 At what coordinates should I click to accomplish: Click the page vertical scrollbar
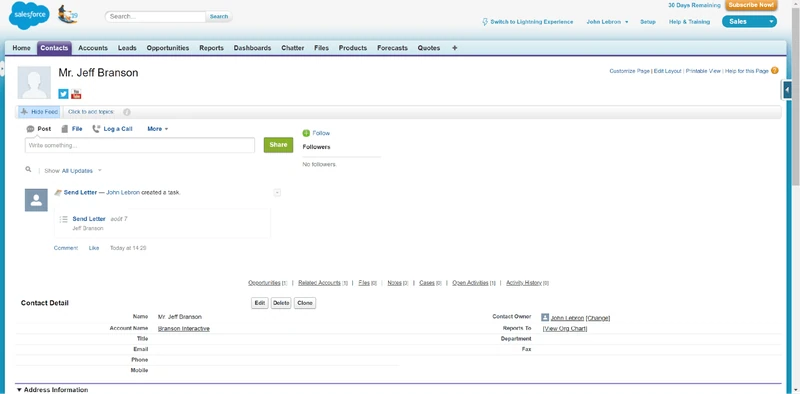(795, 97)
